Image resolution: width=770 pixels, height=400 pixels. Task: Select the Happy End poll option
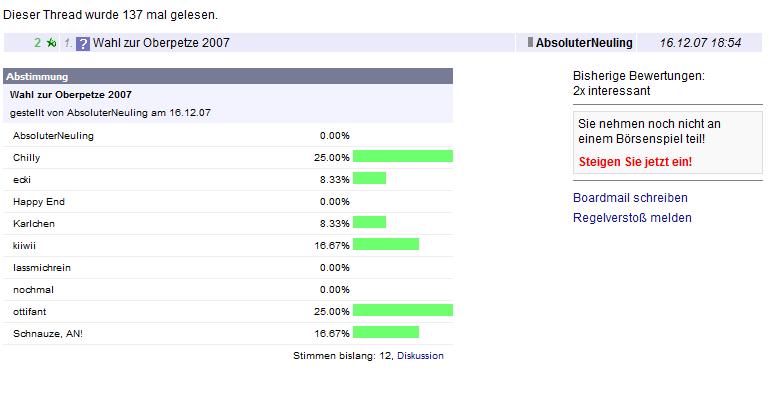(x=228, y=202)
